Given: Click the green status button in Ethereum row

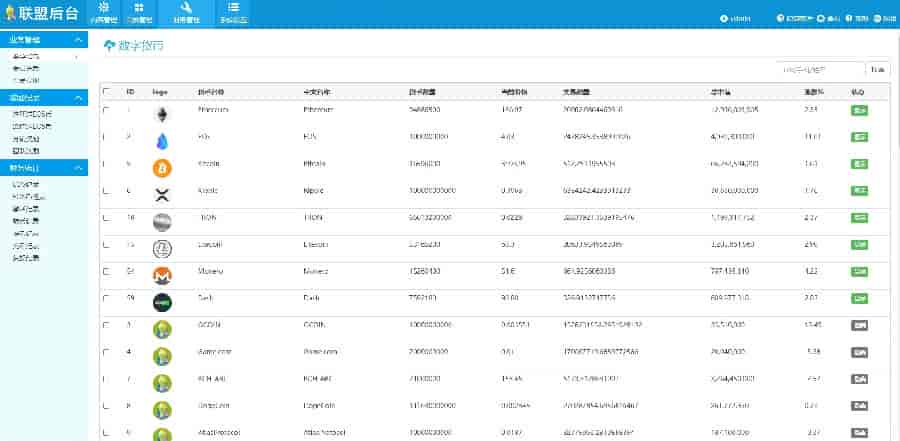Looking at the screenshot, I should click(858, 110).
